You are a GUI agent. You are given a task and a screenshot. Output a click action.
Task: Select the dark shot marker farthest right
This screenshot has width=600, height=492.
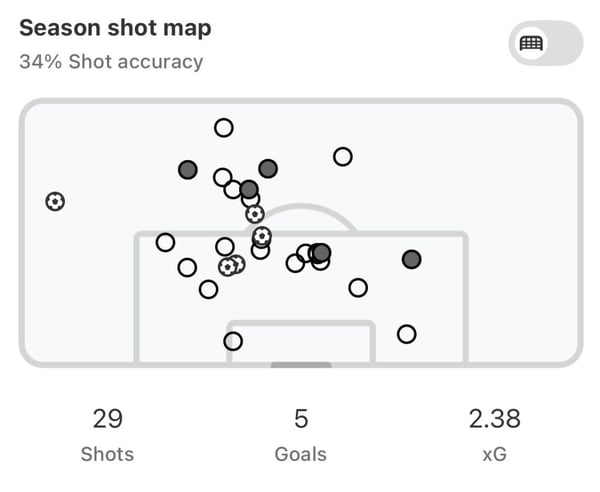pos(411,260)
